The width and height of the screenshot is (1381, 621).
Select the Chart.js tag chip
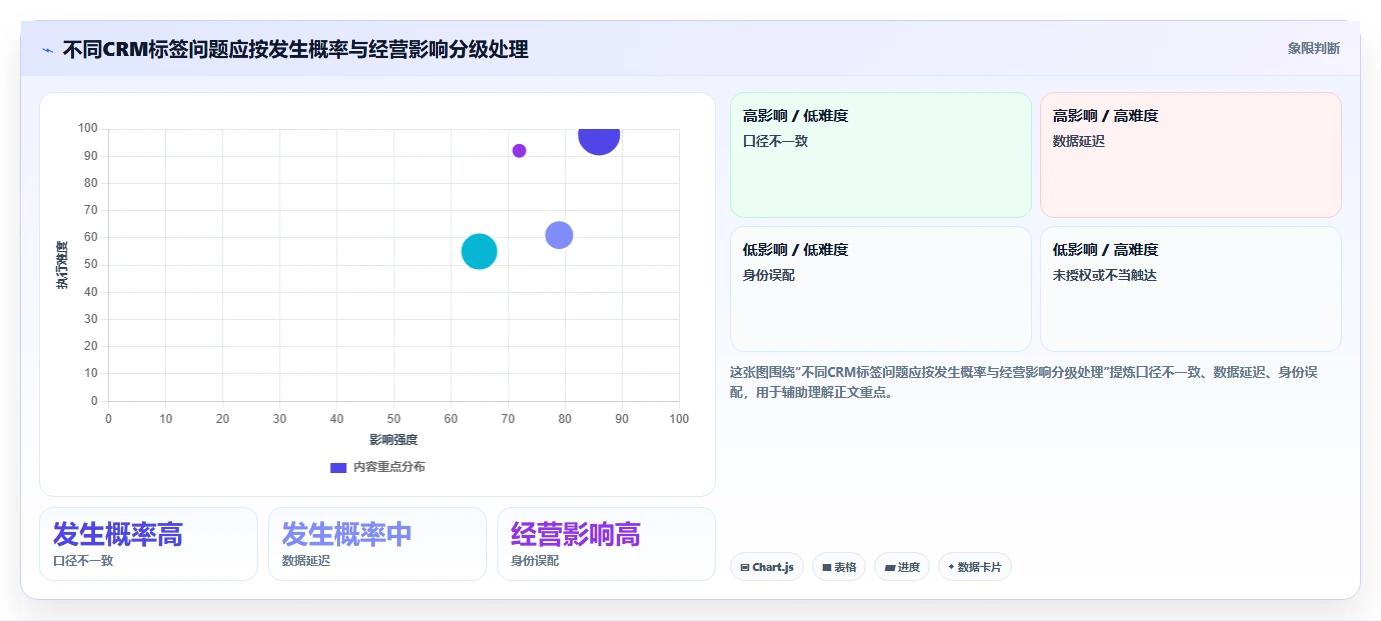click(x=767, y=567)
